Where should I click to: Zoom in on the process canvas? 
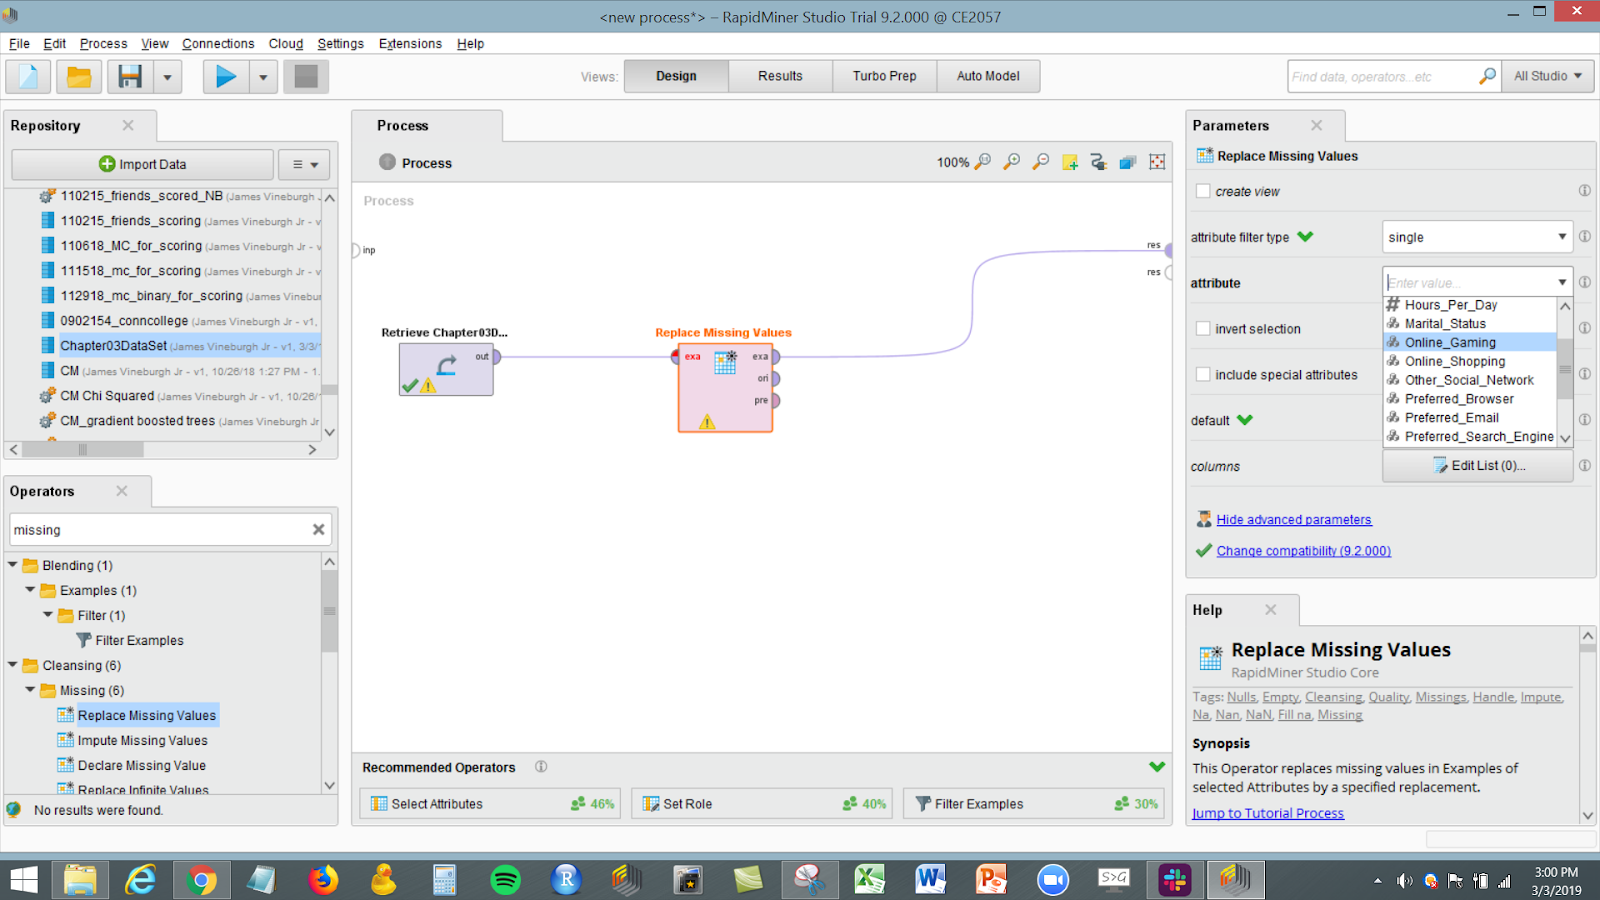(x=1012, y=162)
